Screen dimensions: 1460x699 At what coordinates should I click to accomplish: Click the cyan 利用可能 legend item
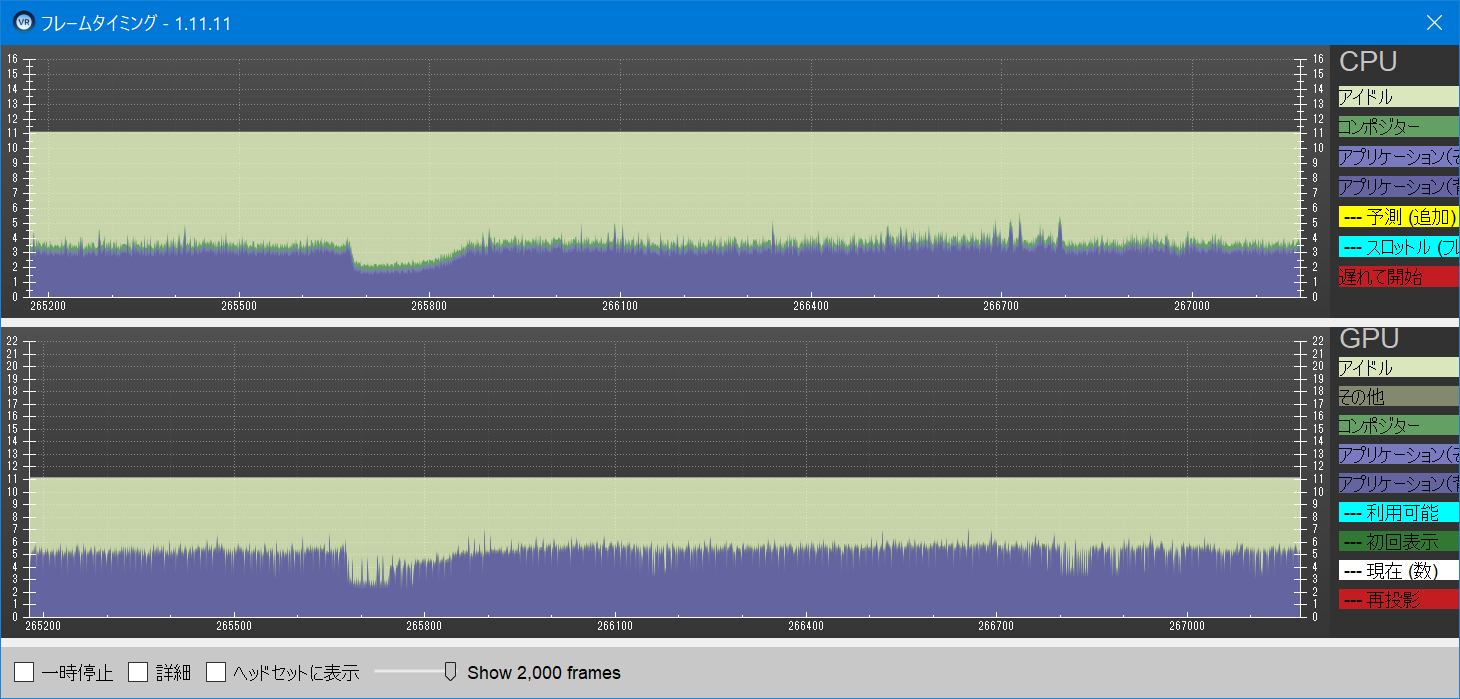[x=1398, y=513]
